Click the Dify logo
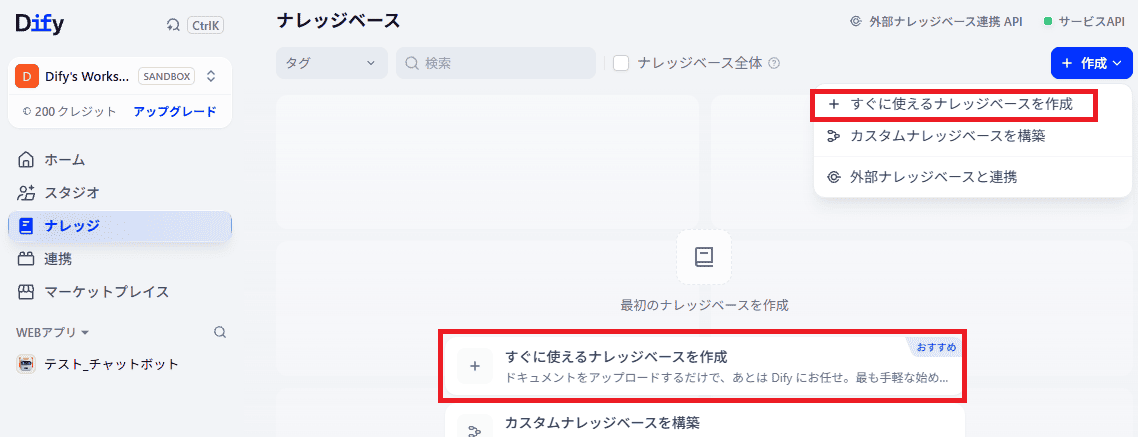This screenshot has height=437, width=1138. 40,24
